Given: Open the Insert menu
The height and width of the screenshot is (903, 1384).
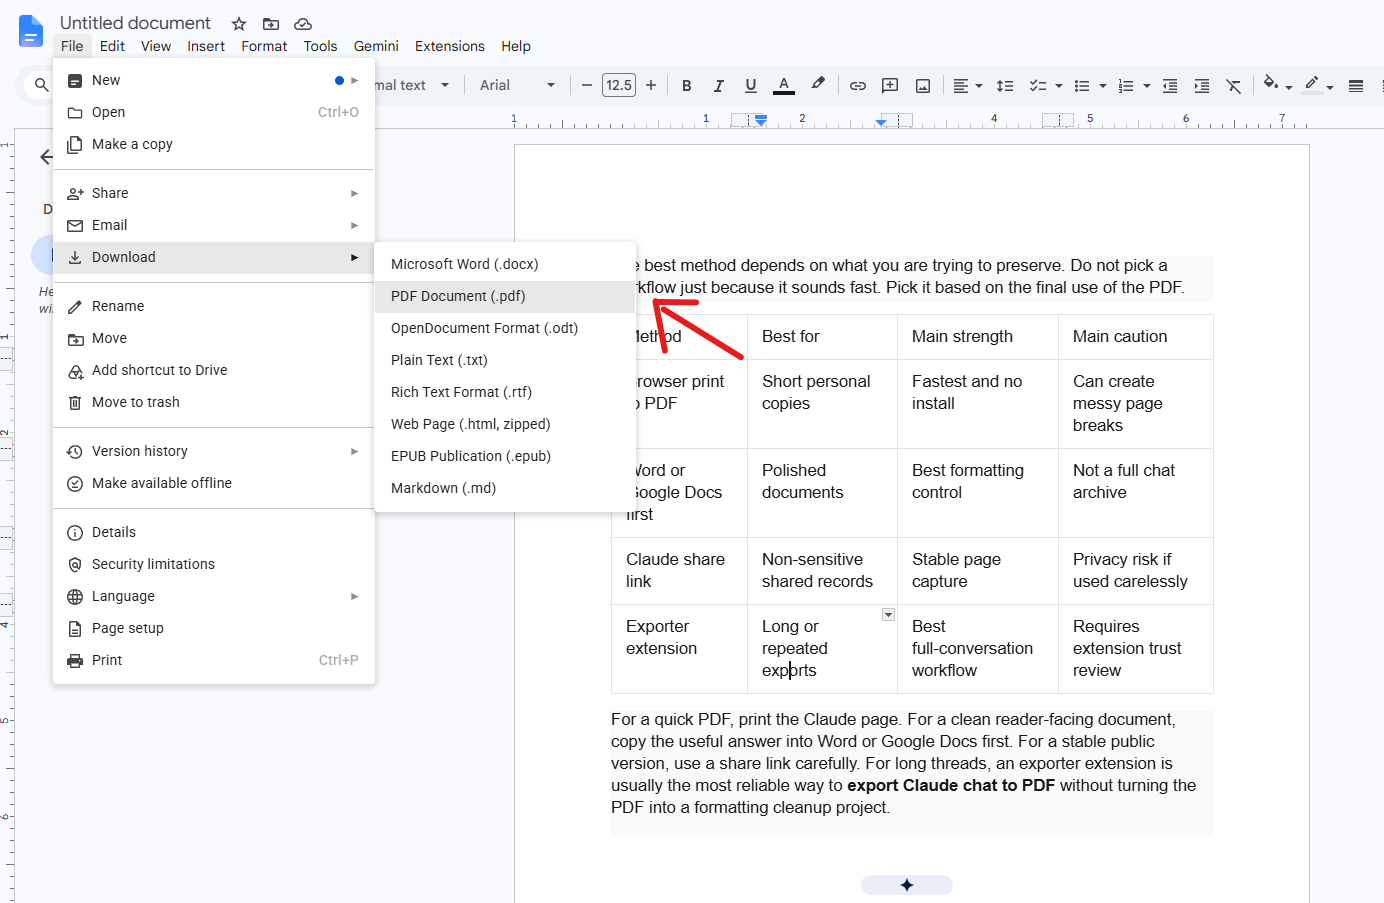Looking at the screenshot, I should pos(206,46).
